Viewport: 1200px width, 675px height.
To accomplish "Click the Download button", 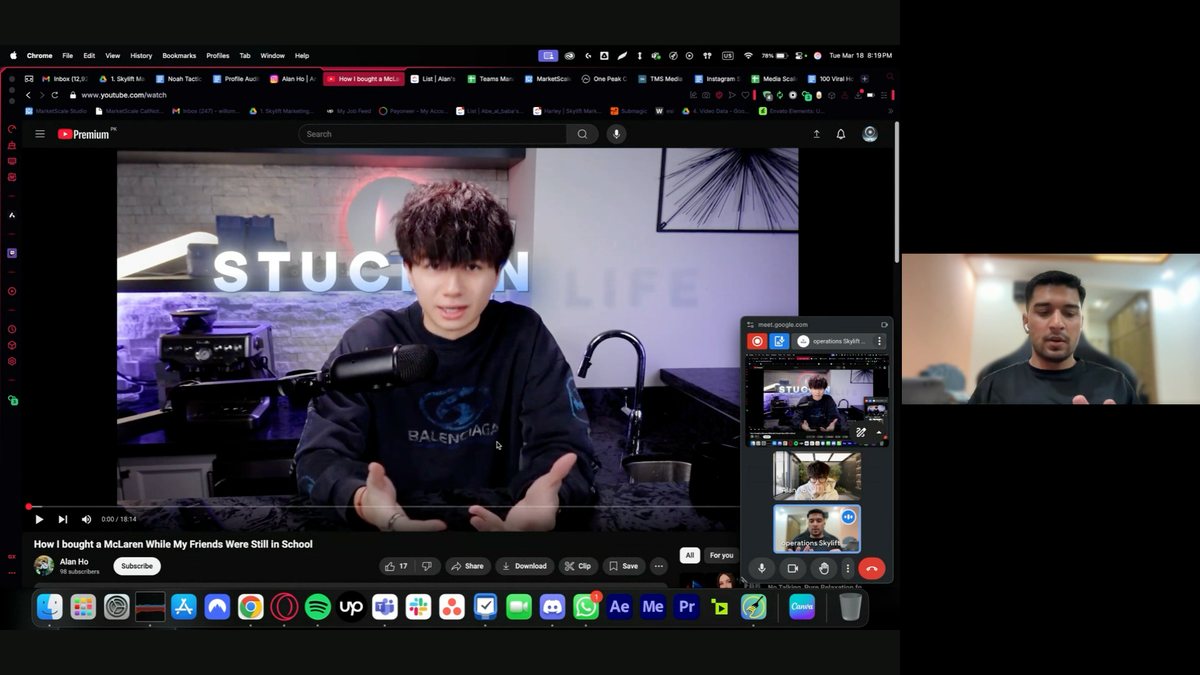I will click(x=524, y=566).
